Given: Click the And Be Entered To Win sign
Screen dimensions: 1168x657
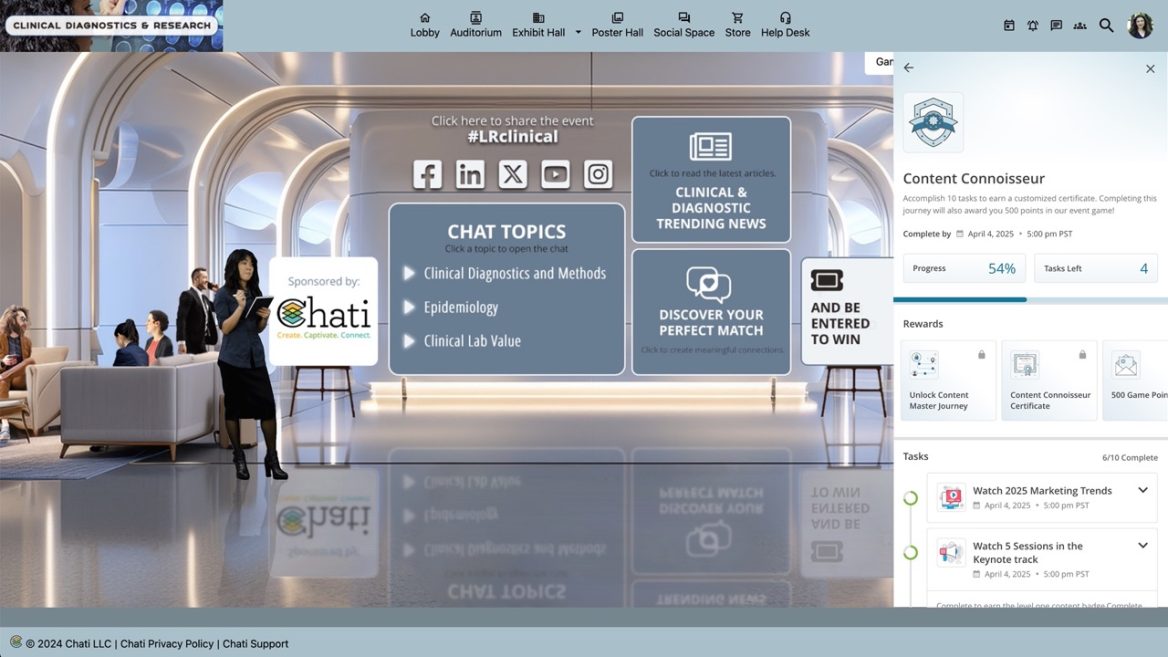Looking at the screenshot, I should pos(847,311).
